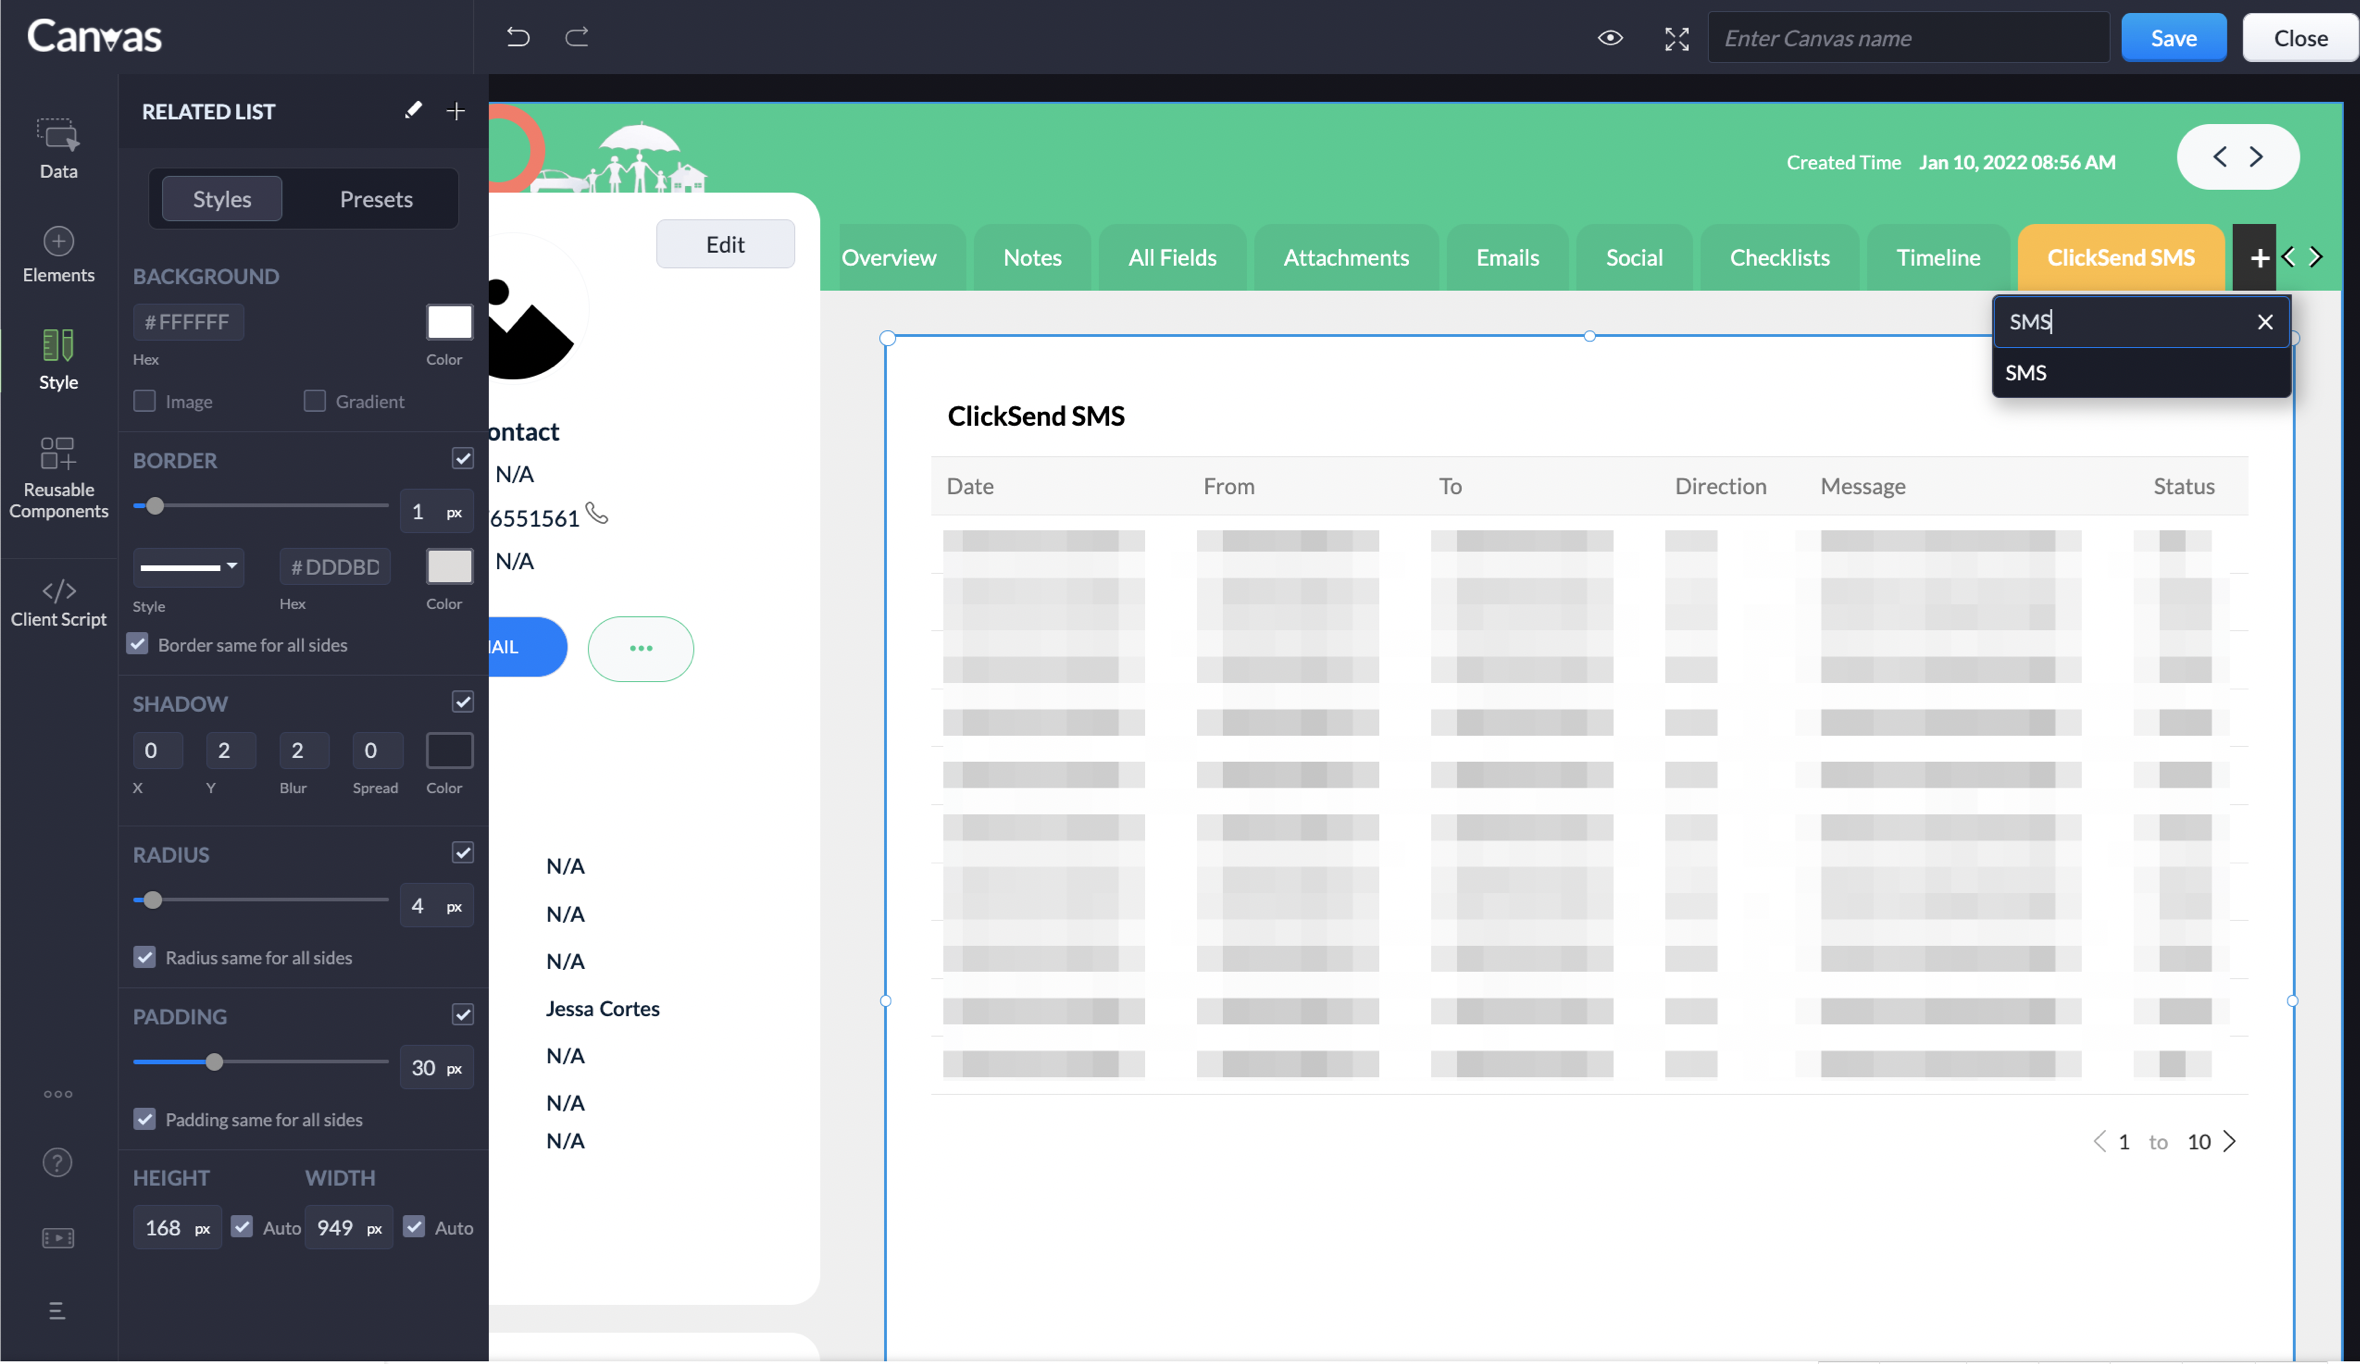Screen dimensions: 2360x1364
Task: Open the Social tab
Action: 1634,258
